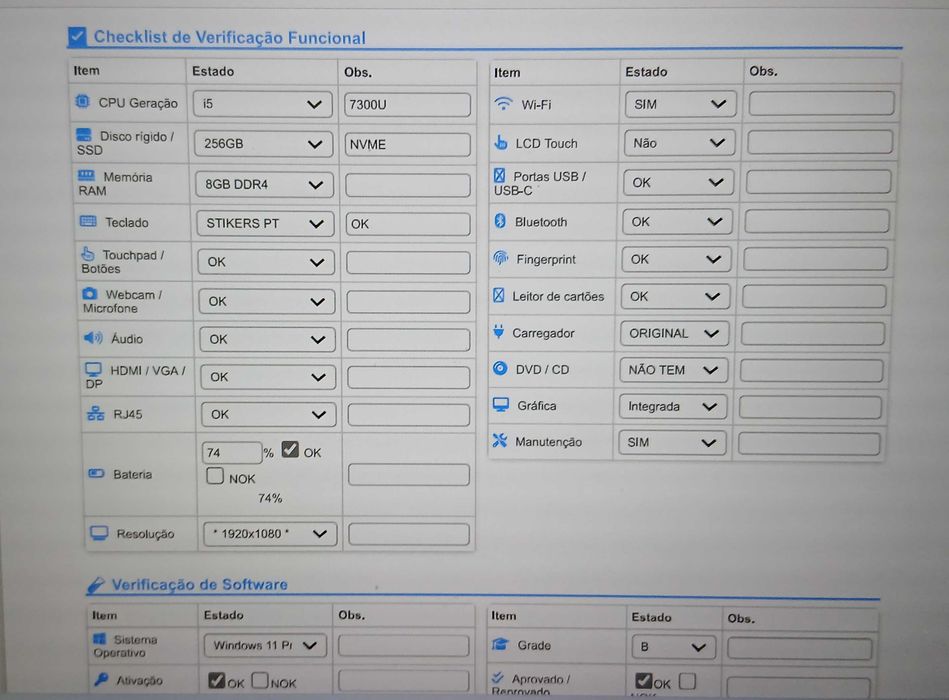
Task: Open the Bluetooth OK dropdown
Action: [x=677, y=221]
